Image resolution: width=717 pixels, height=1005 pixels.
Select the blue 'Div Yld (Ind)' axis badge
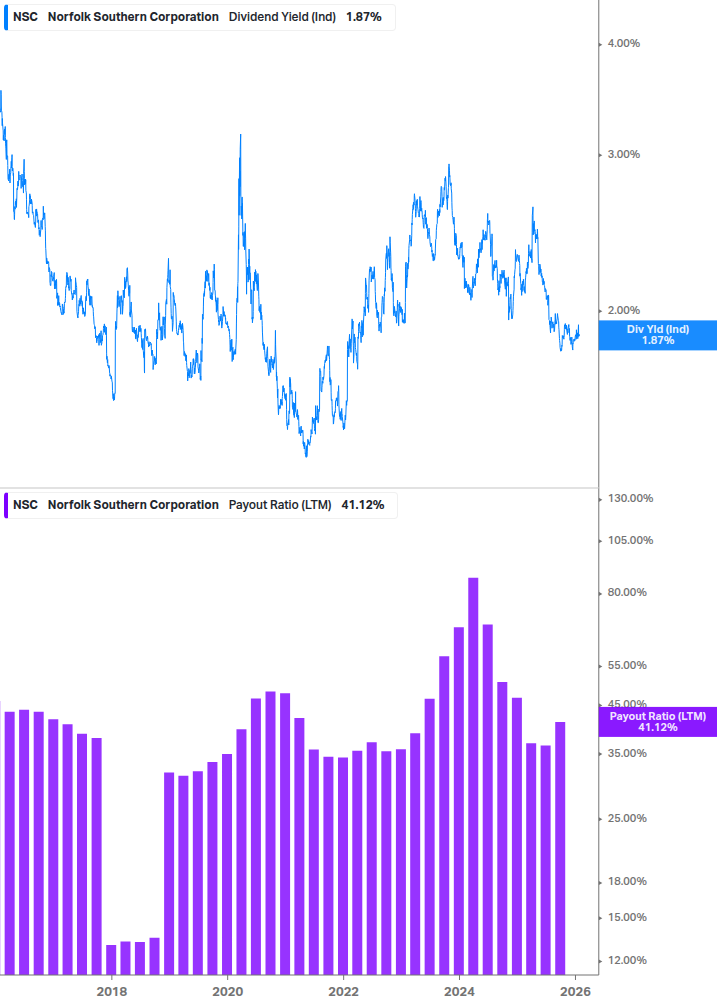[657, 335]
